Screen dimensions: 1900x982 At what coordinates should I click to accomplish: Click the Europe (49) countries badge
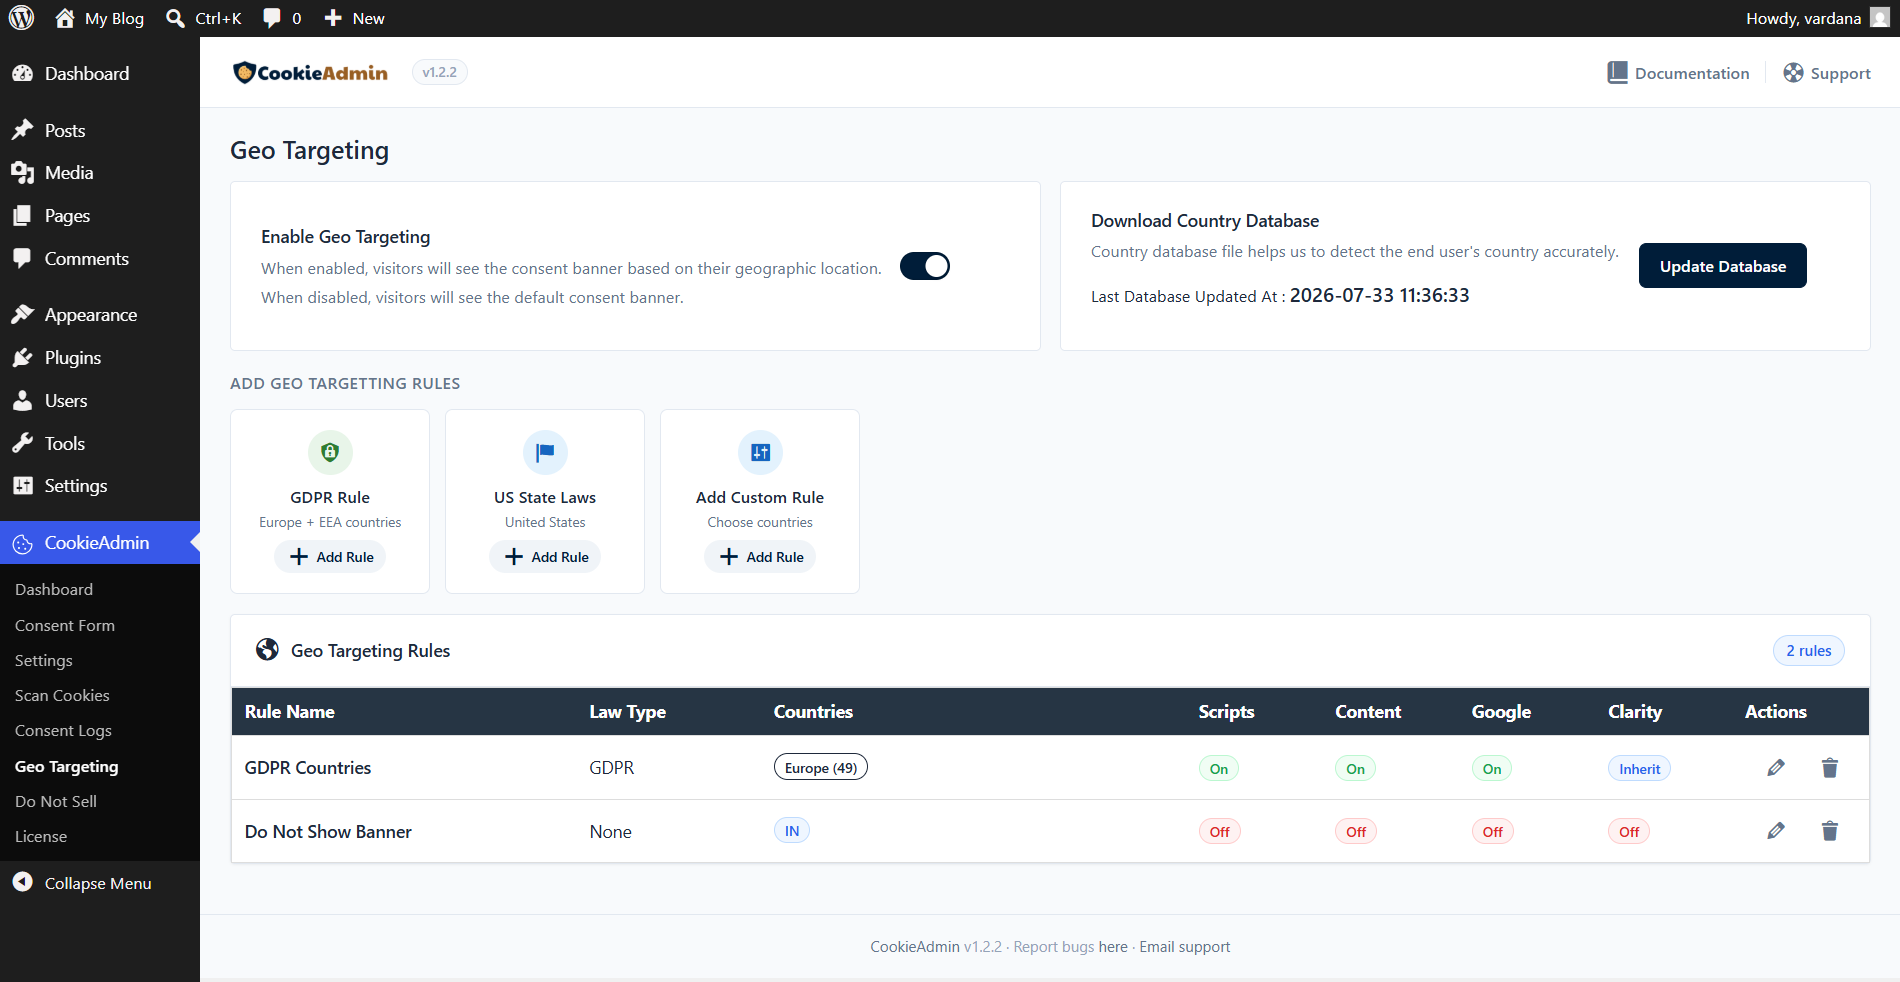click(821, 767)
